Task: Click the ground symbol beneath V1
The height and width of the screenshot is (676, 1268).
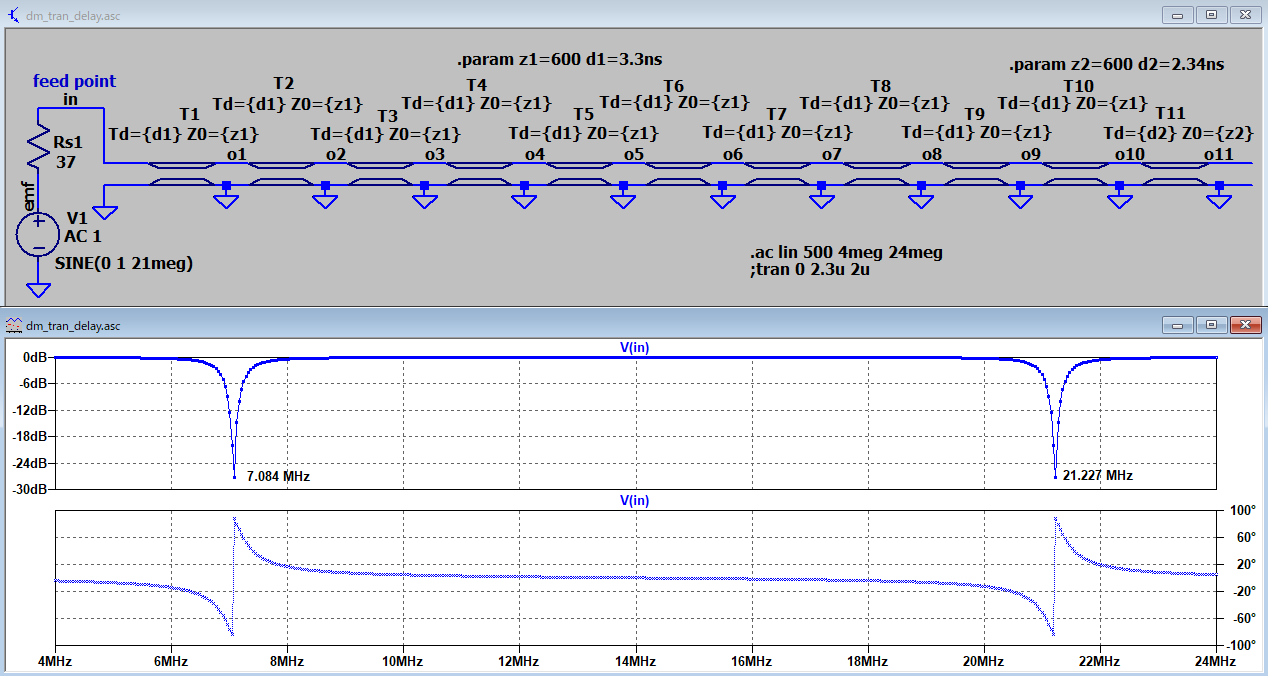Action: (x=38, y=289)
